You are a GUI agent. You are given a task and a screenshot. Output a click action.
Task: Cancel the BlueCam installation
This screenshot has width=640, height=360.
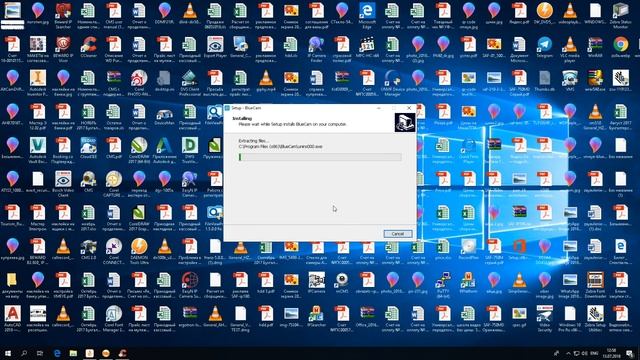click(x=398, y=234)
